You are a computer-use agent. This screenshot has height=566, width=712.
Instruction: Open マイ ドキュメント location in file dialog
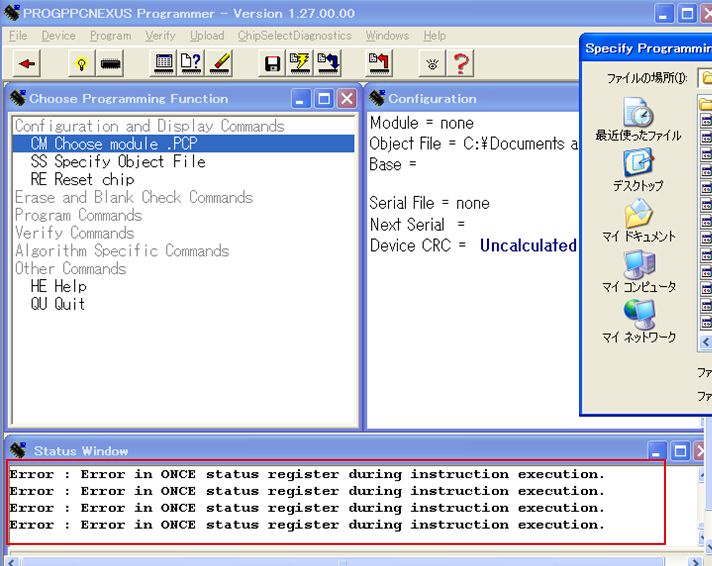pos(638,220)
